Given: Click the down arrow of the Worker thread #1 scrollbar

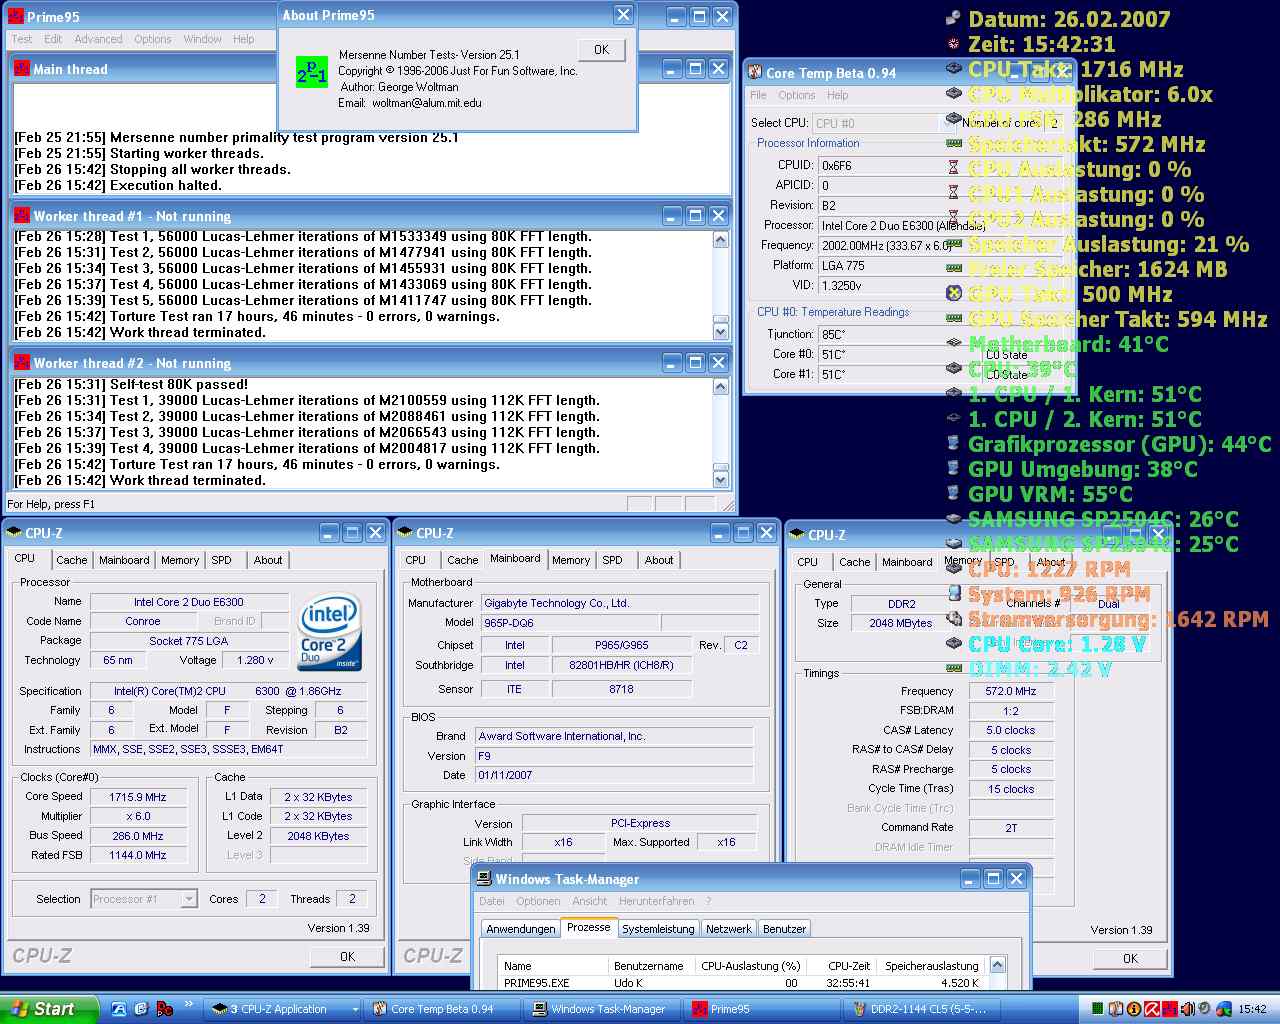Looking at the screenshot, I should pyautogui.click(x=720, y=331).
